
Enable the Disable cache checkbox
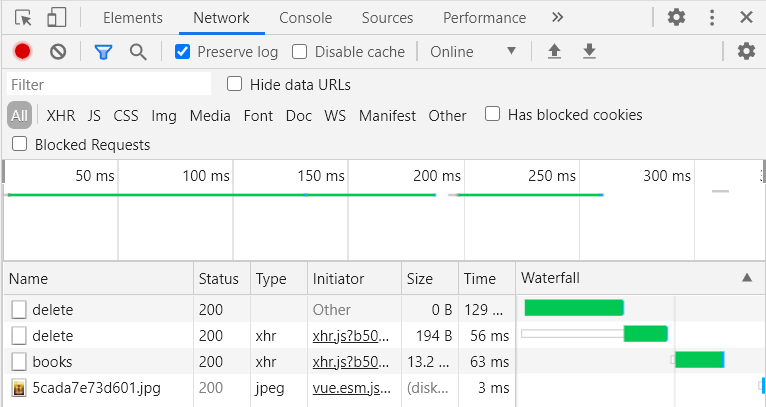coord(300,51)
